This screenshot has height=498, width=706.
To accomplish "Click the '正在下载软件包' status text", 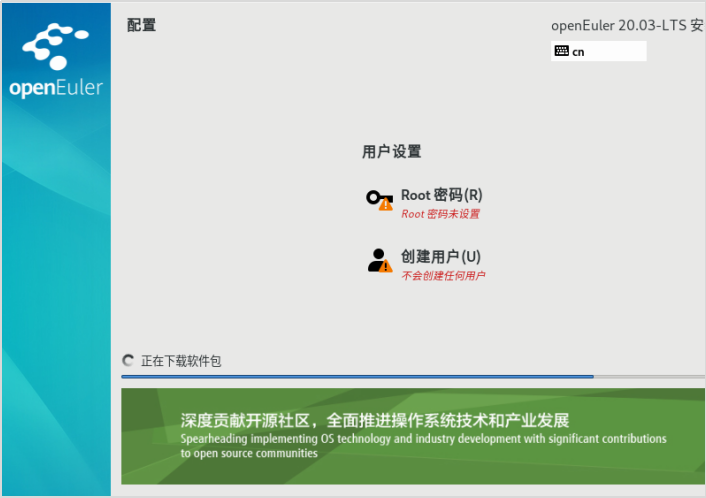I will (x=181, y=361).
